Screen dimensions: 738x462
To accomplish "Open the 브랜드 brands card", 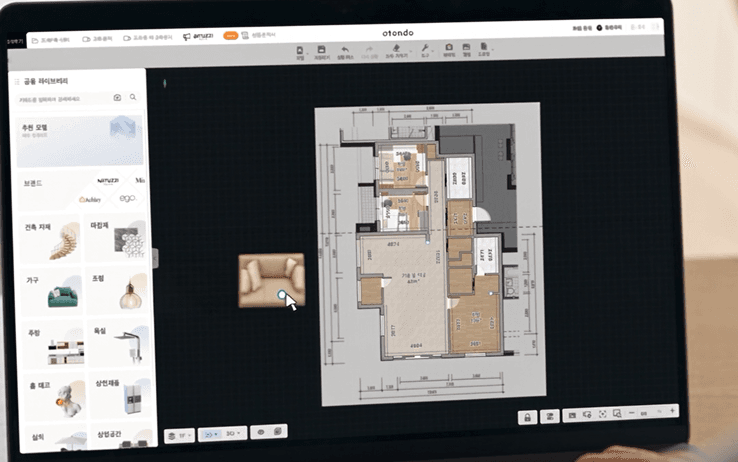I will point(81,191).
